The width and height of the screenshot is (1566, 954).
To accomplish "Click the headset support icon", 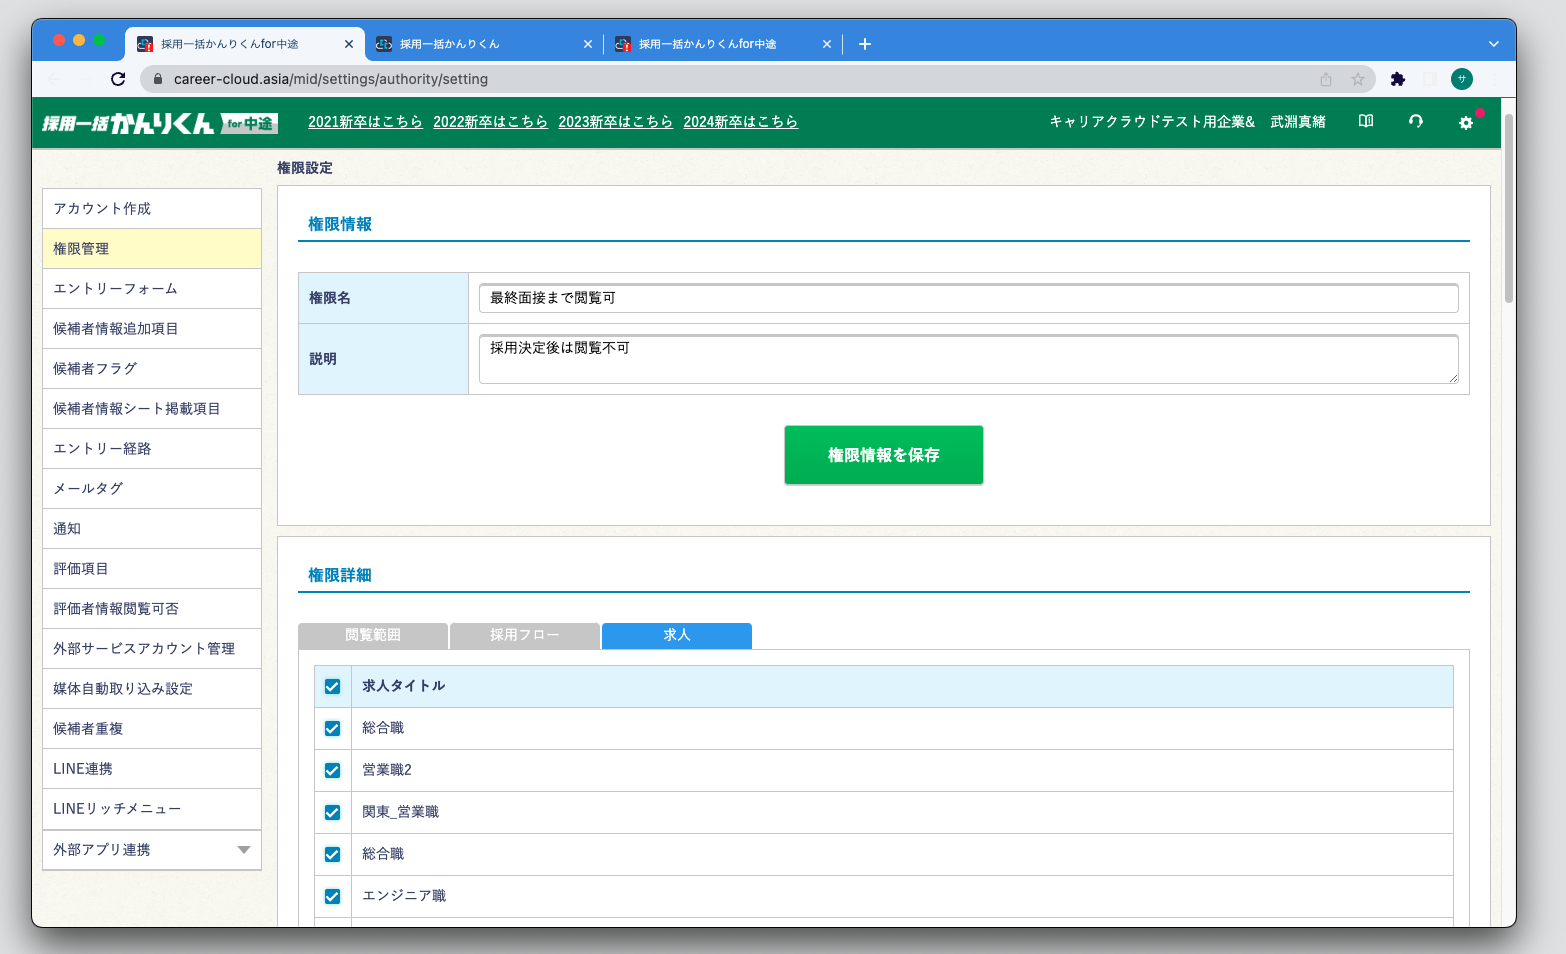I will [1415, 121].
